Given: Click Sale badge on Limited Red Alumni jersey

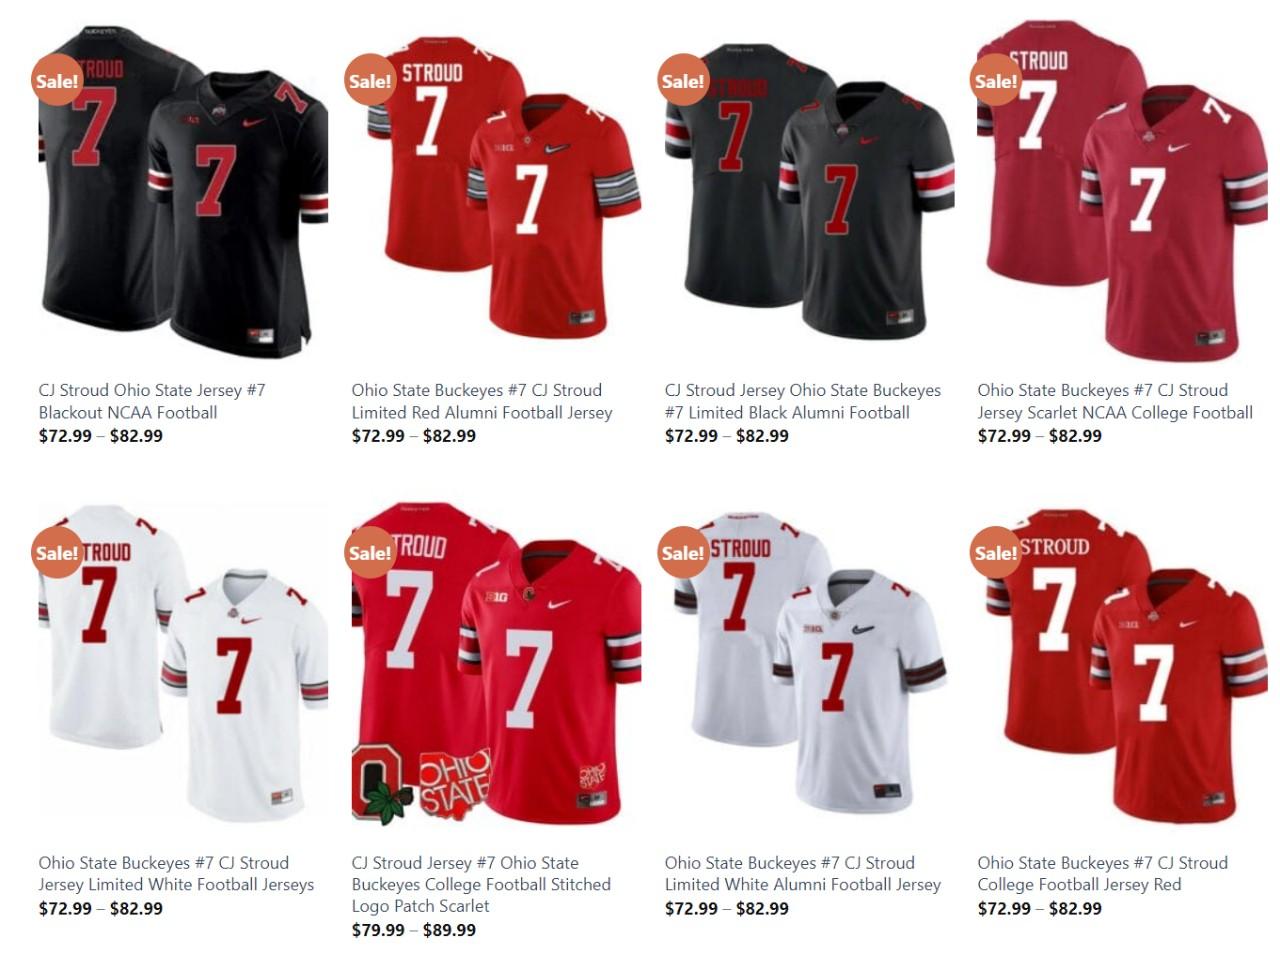Looking at the screenshot, I should tap(370, 80).
